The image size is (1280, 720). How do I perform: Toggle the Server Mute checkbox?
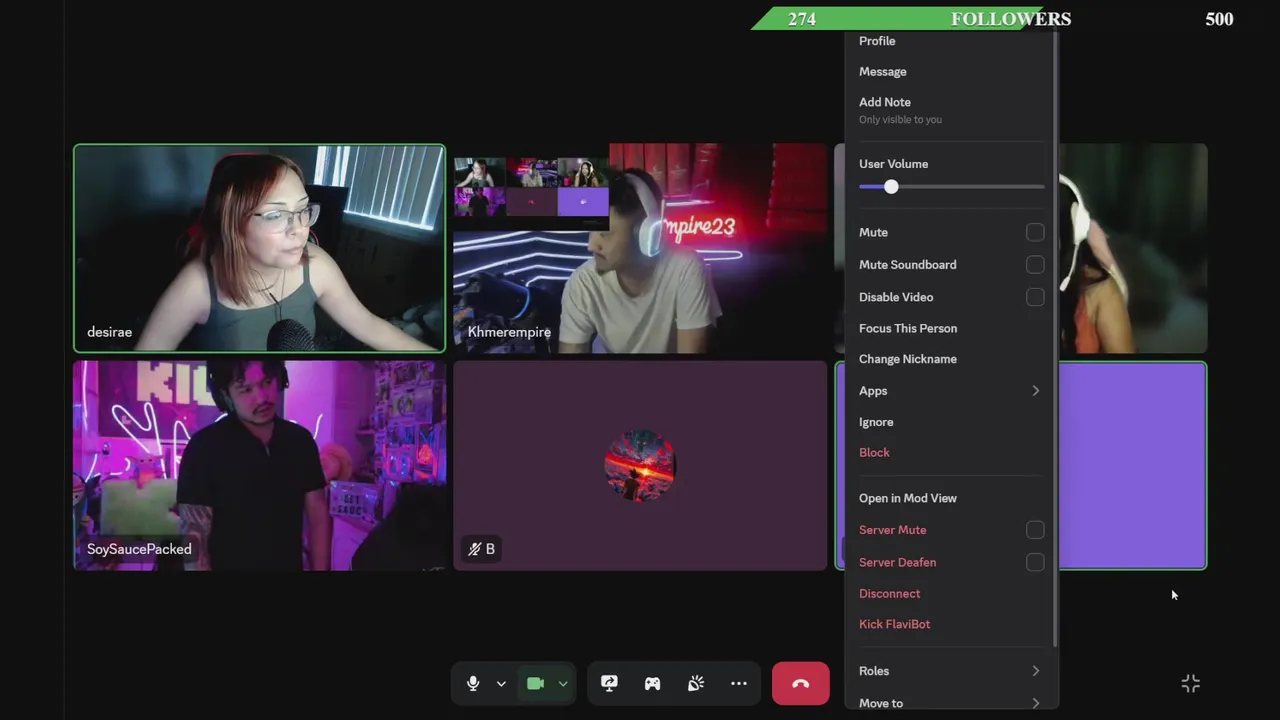click(1035, 530)
